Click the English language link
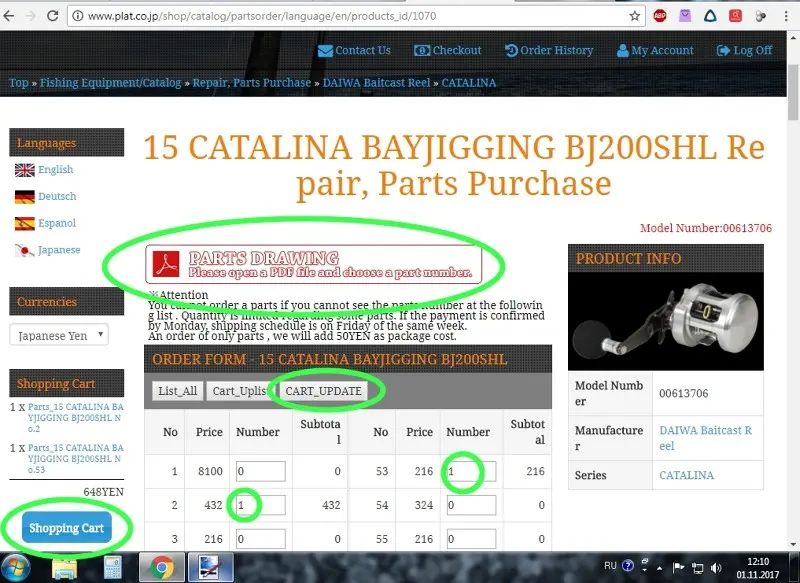The width and height of the screenshot is (800, 583). pyautogui.click(x=56, y=169)
